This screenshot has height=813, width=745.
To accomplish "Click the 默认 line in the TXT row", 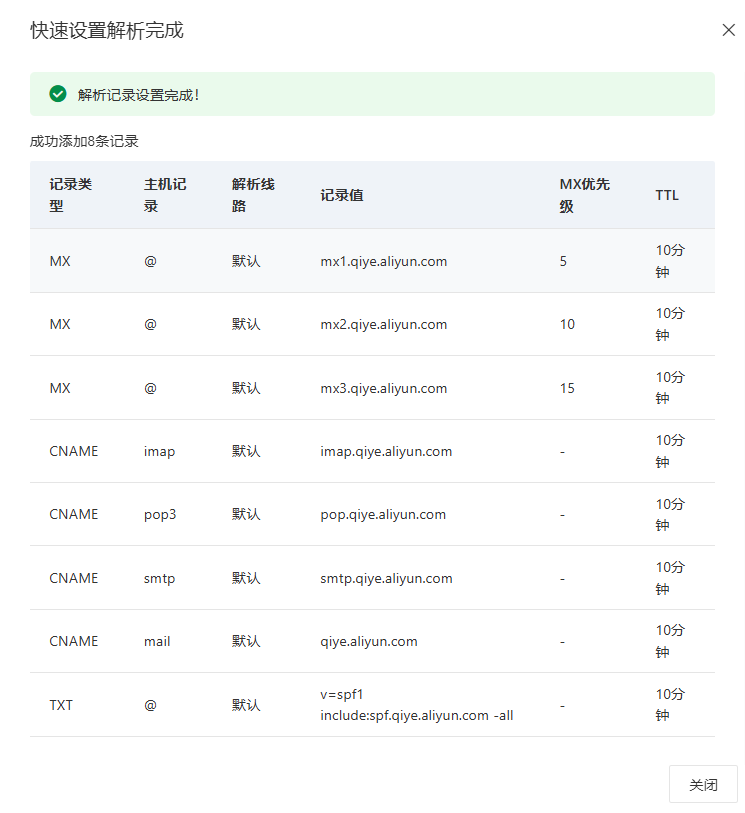I will pos(246,705).
